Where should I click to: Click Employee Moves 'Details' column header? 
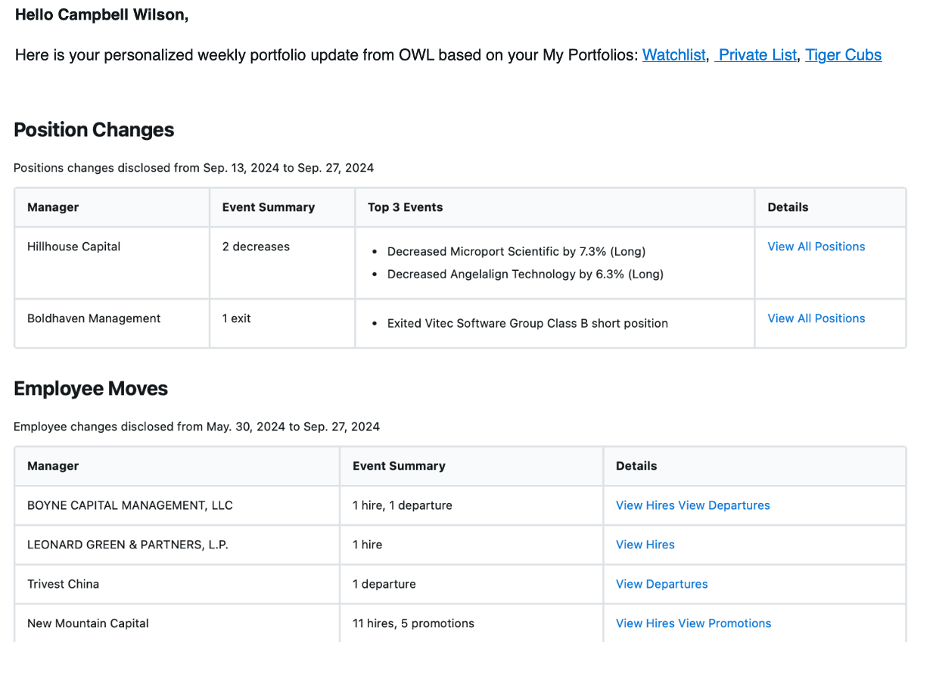click(636, 466)
